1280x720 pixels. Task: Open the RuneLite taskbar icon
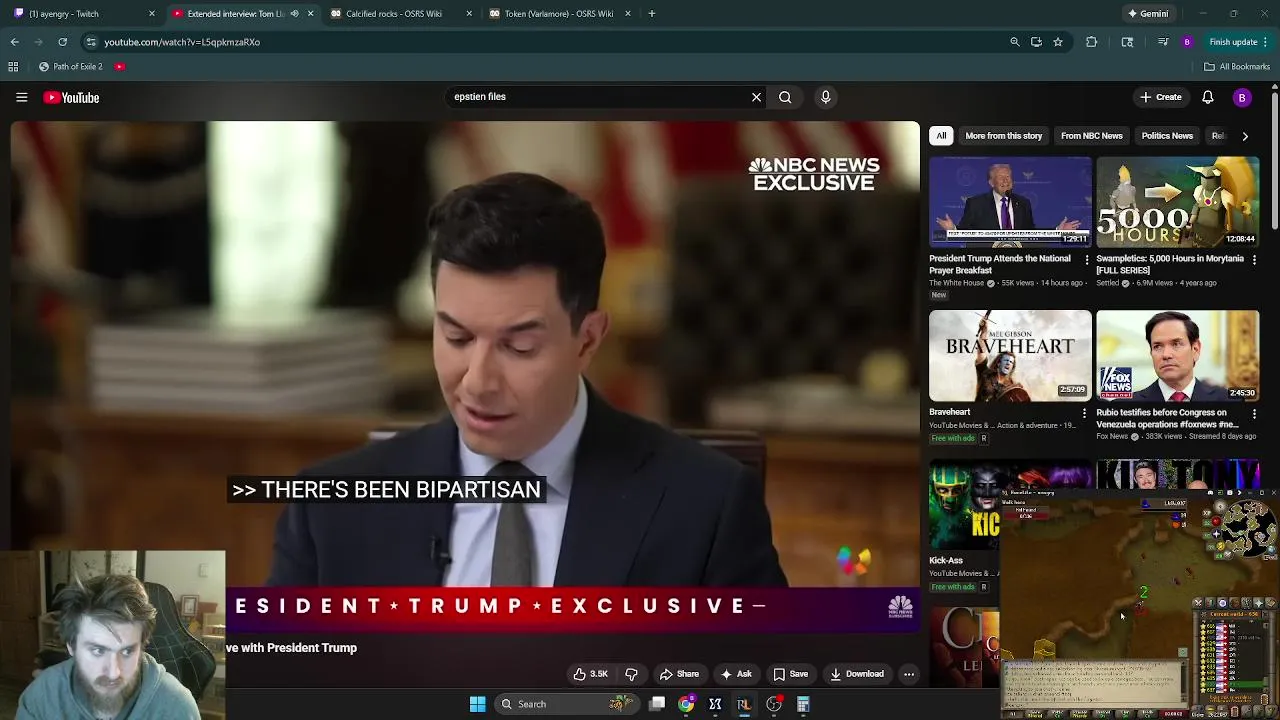(x=744, y=704)
